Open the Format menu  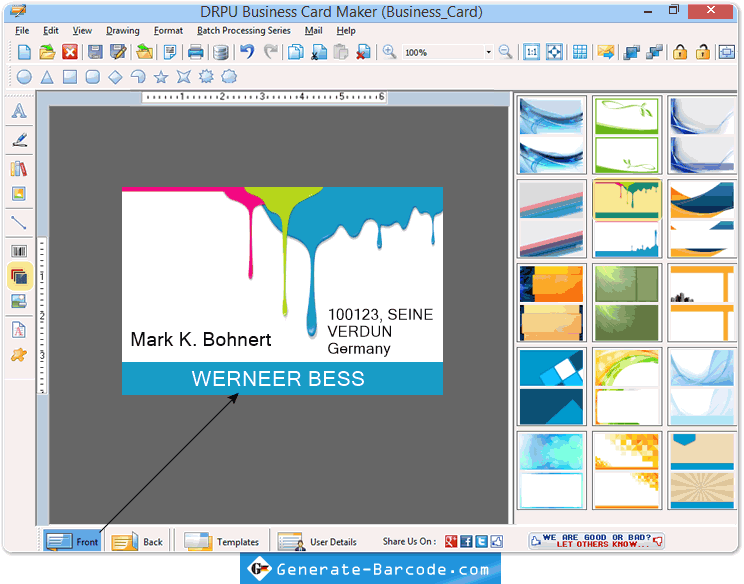click(168, 30)
